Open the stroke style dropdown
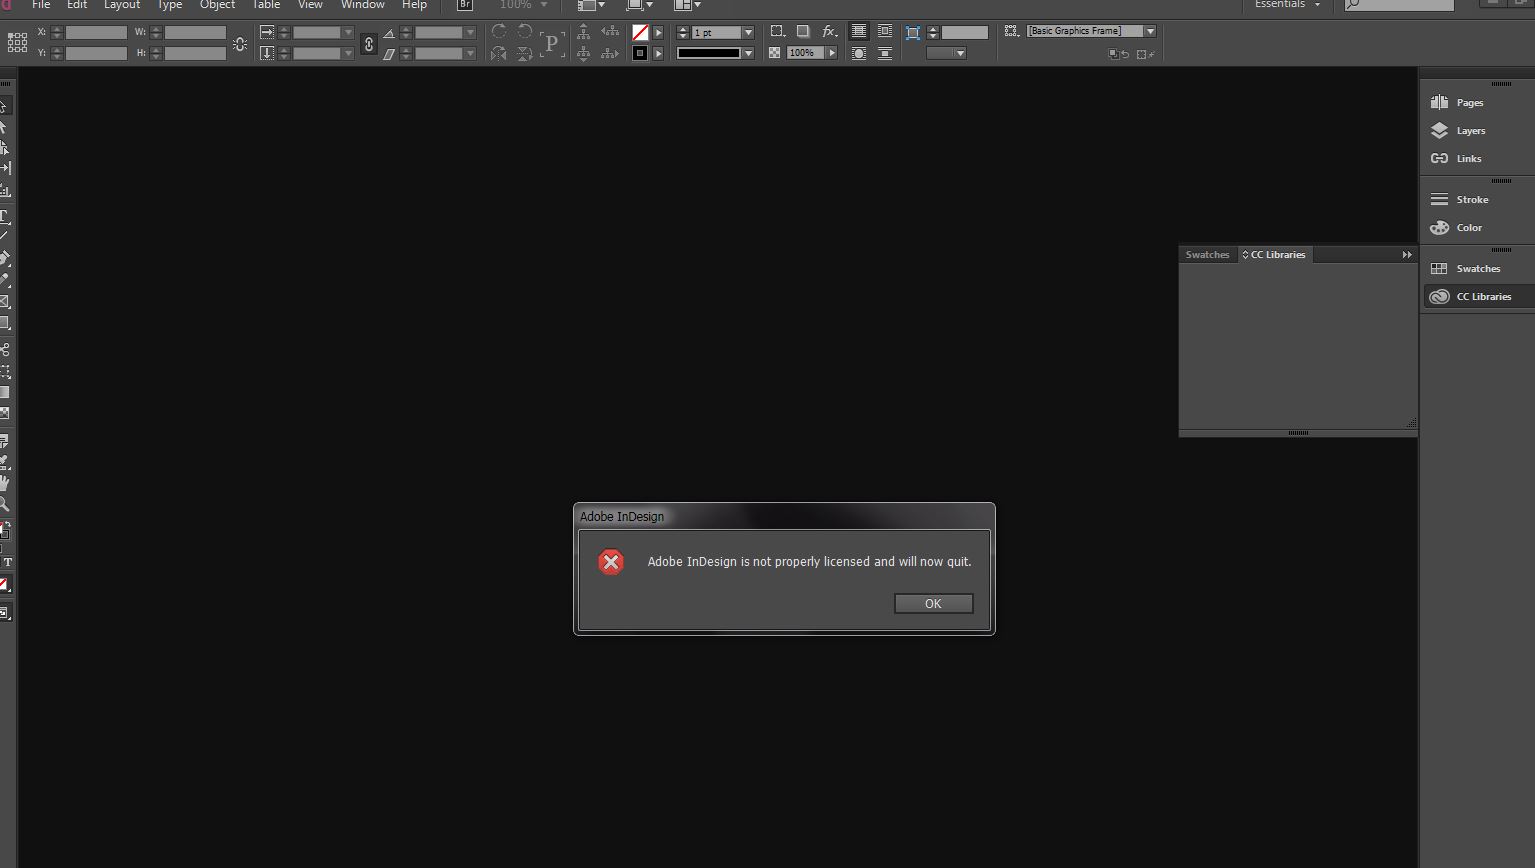1535x868 pixels. tap(748, 53)
